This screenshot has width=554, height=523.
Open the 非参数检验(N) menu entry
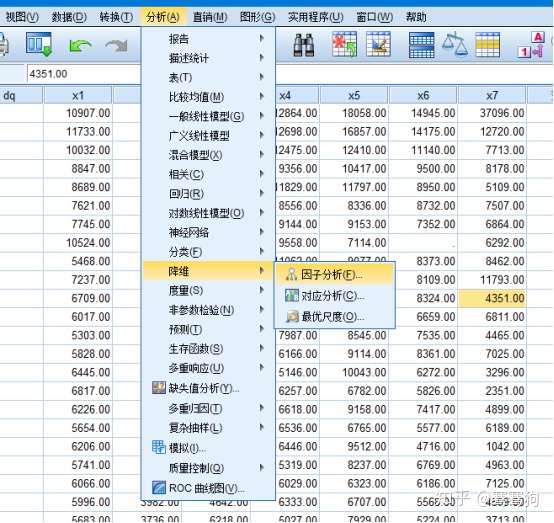click(208, 310)
